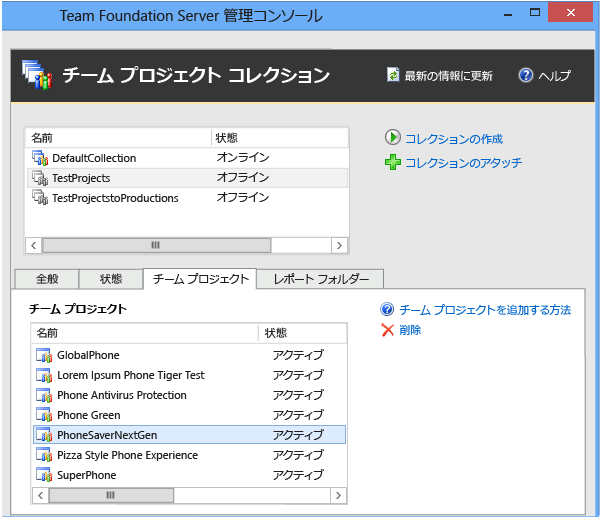Click the アクティブ status of Phone Green

pos(298,415)
